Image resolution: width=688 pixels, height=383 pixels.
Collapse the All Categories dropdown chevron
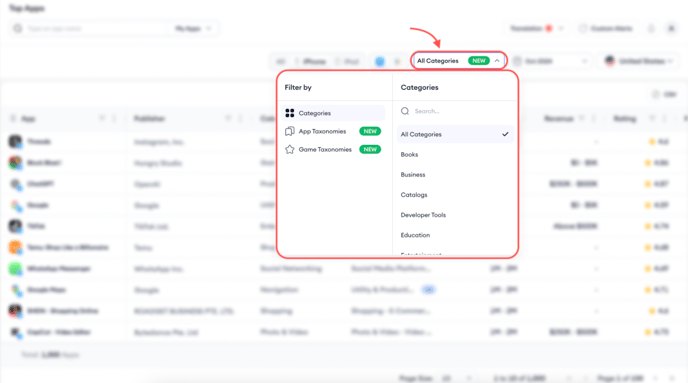tap(497, 61)
